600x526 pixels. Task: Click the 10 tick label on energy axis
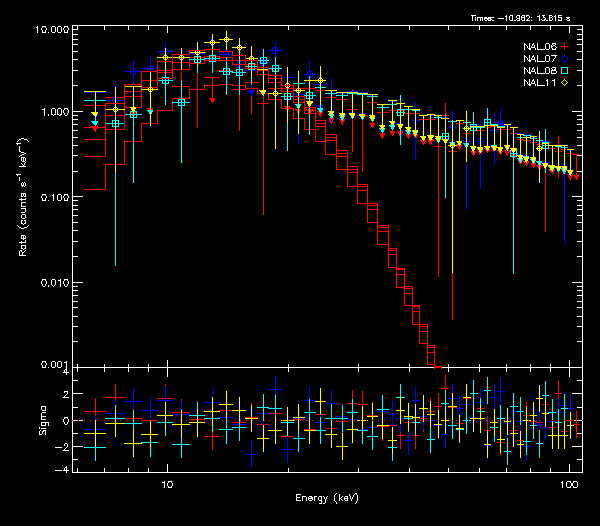(168, 483)
